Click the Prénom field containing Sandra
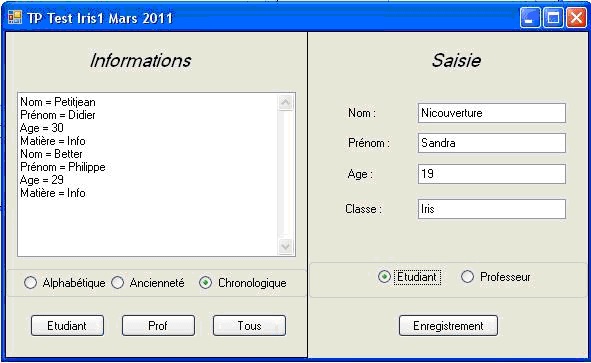 (491, 143)
